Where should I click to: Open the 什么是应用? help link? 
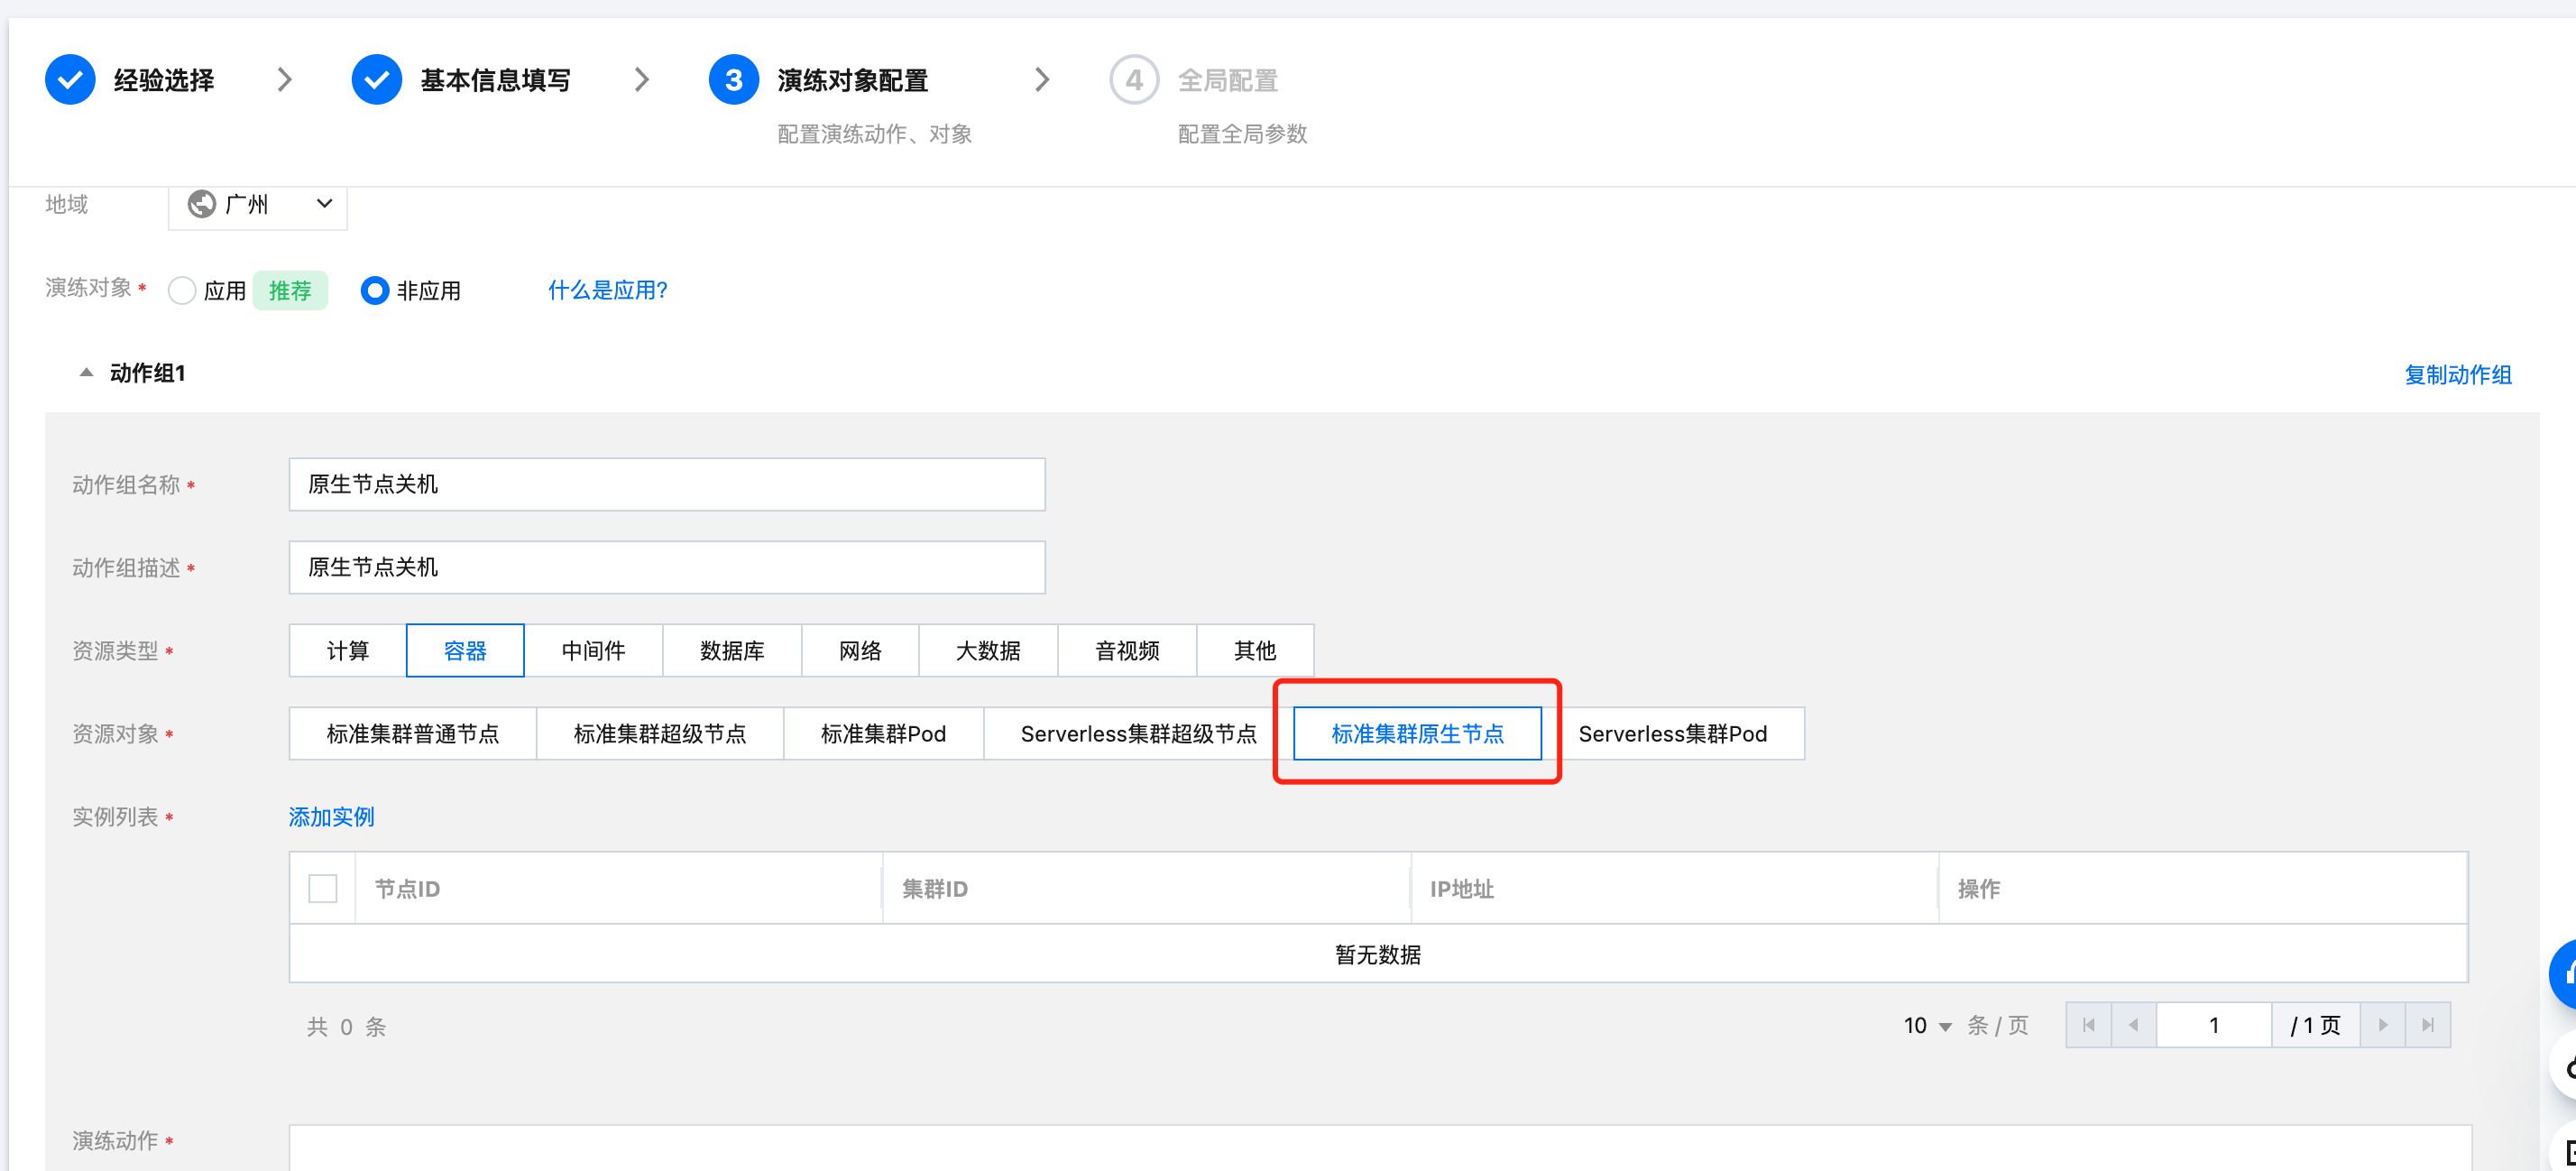607,291
